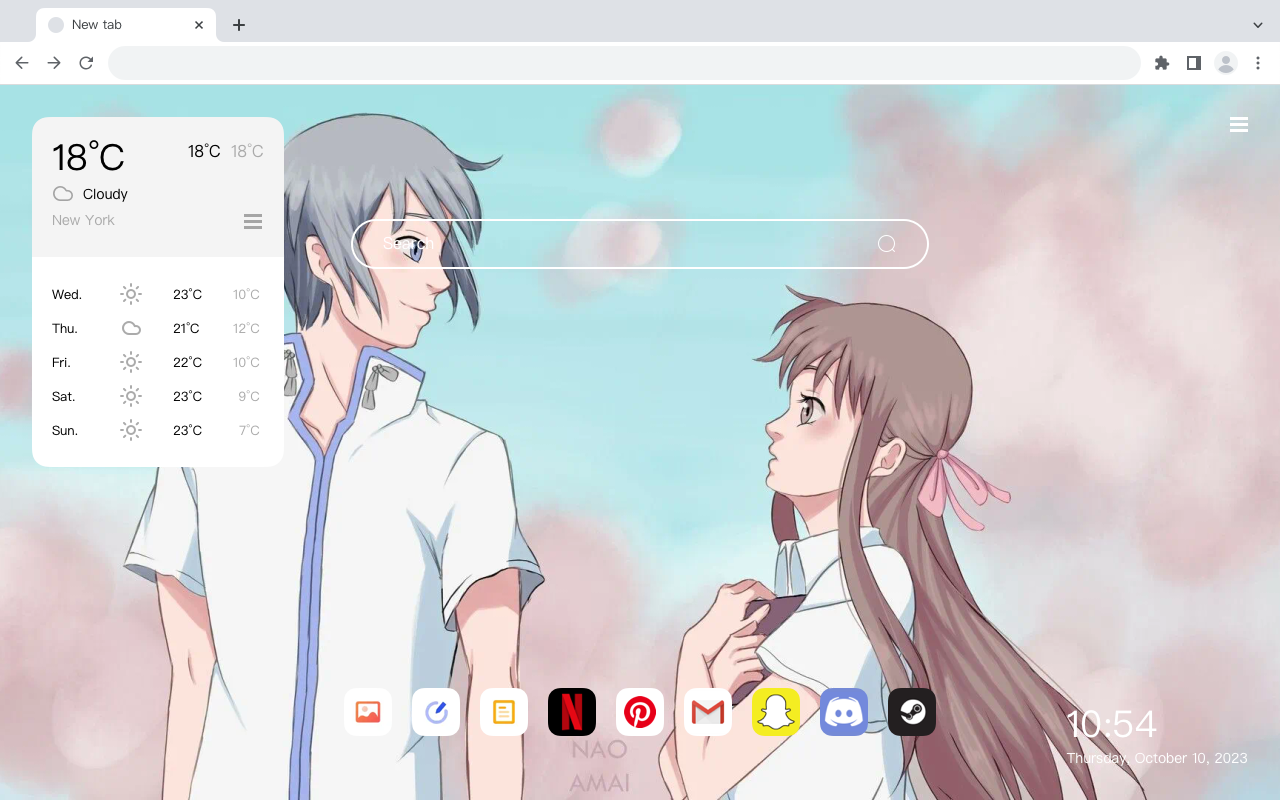
Task: Open the browser profile avatar
Action: (x=1226, y=63)
